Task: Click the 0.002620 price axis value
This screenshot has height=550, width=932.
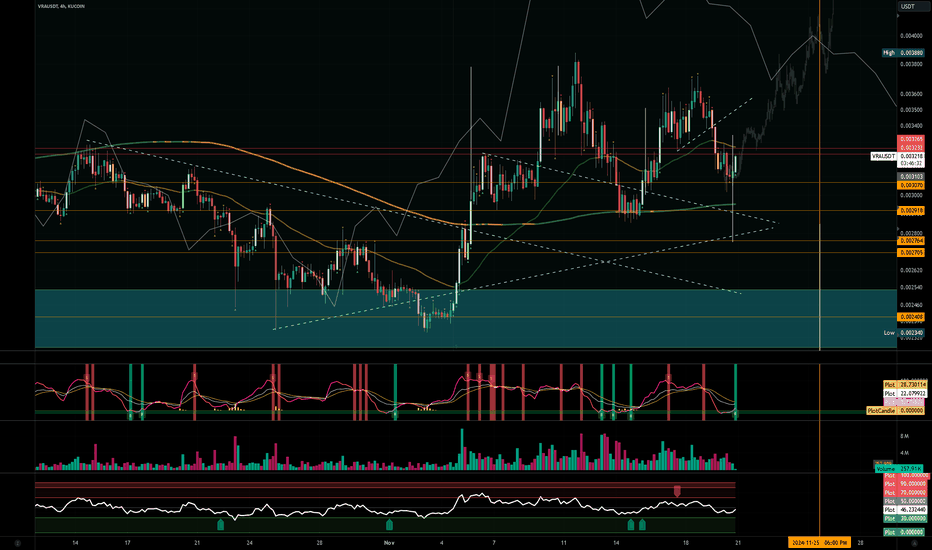Action: (x=911, y=270)
